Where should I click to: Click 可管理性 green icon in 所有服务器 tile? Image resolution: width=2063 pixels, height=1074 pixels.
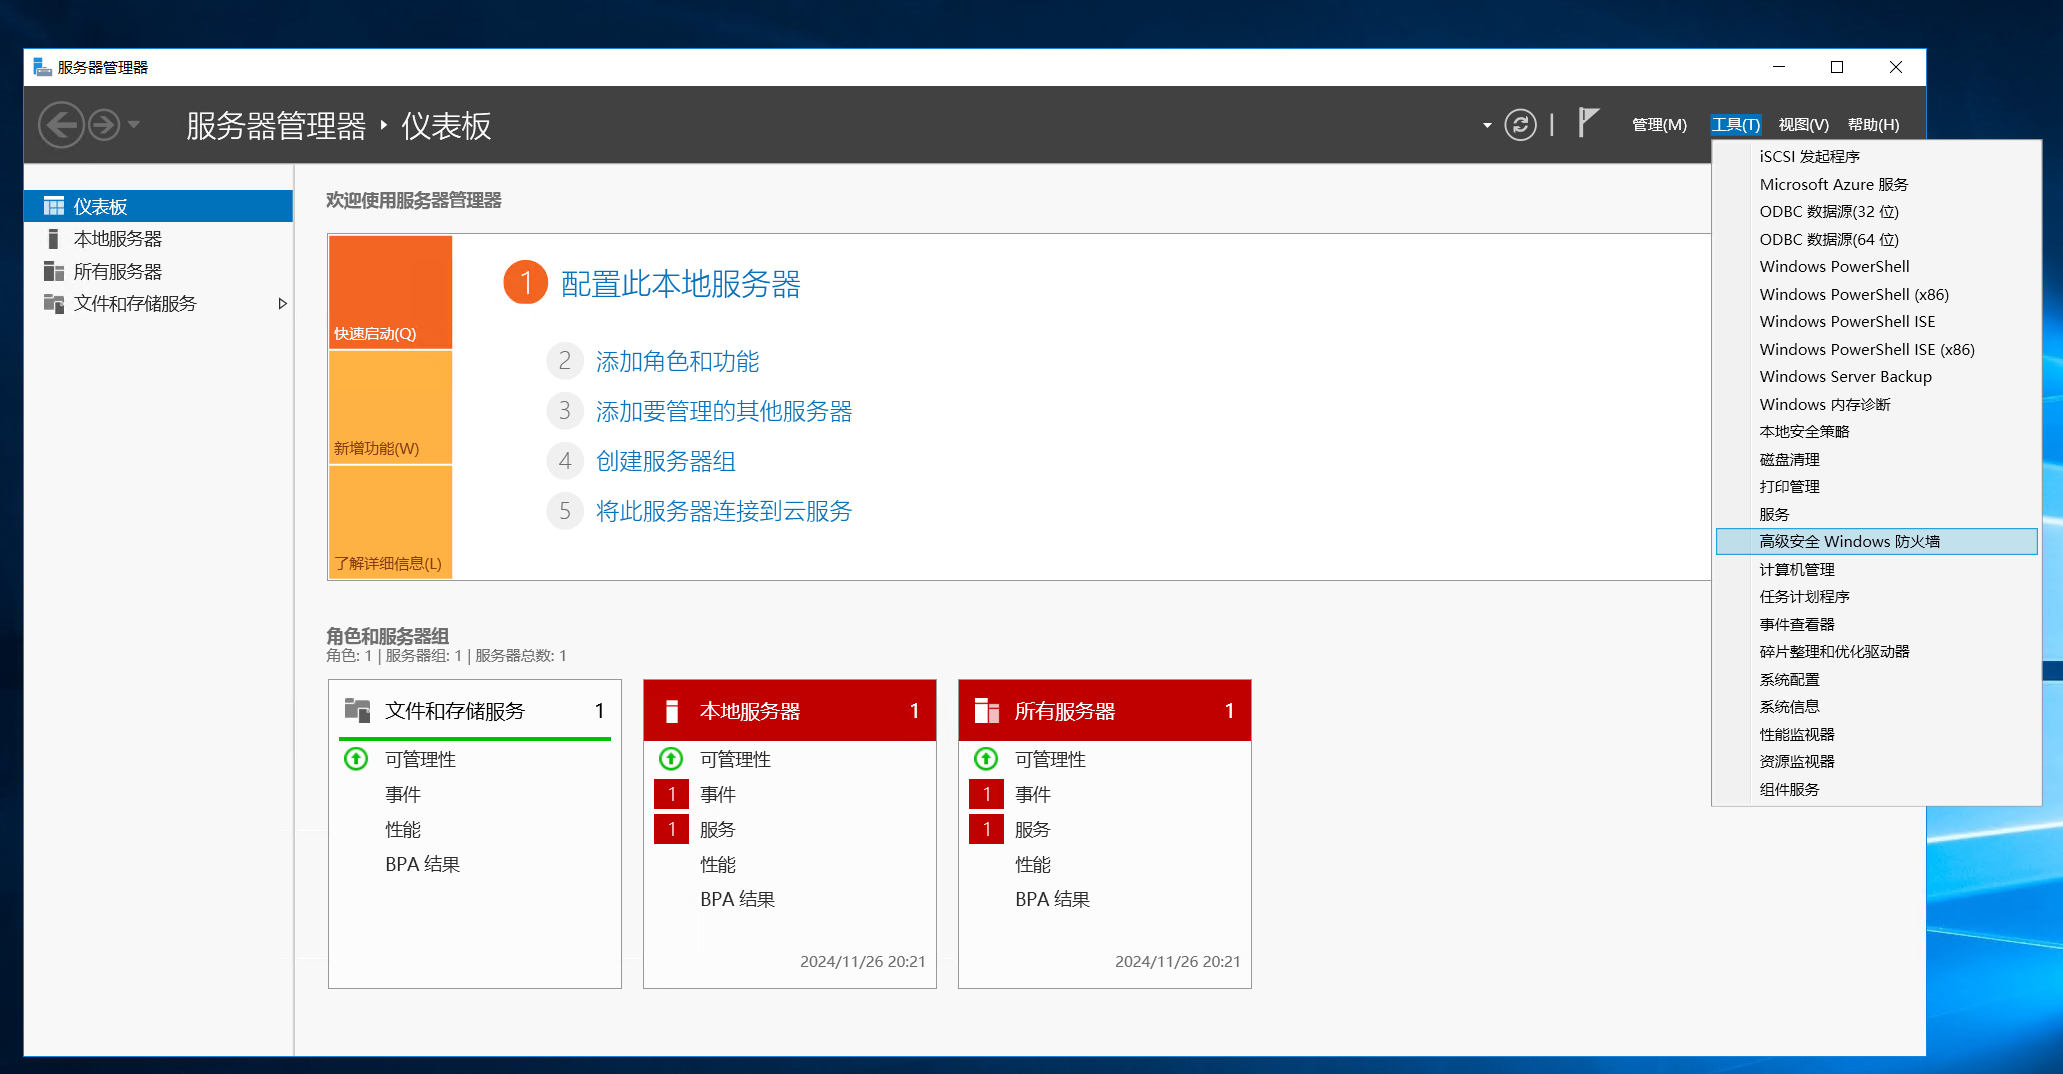tap(986, 759)
